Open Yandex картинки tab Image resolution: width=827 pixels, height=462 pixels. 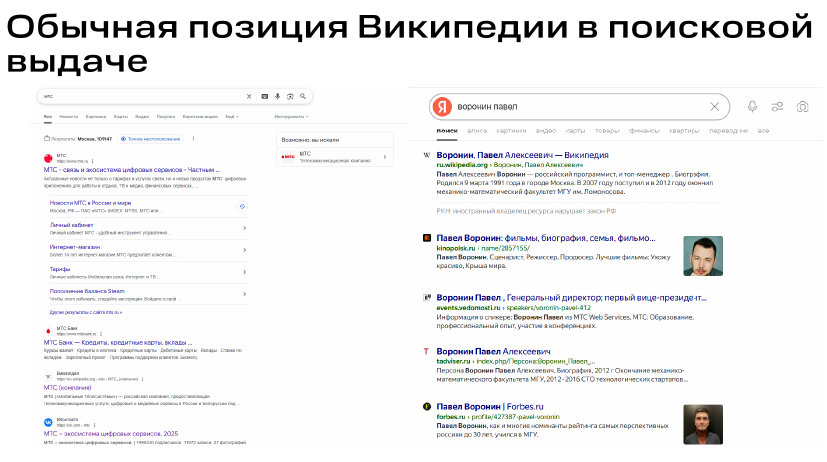pos(512,131)
